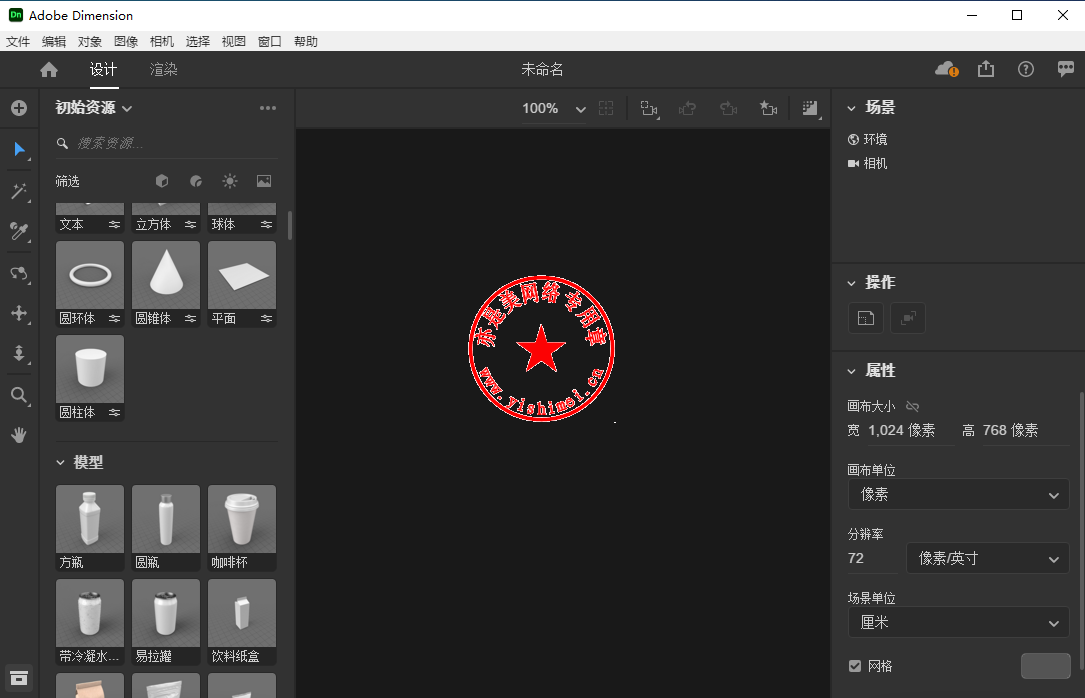The image size is (1085, 698).
Task: Filter assets by materials icon
Action: click(196, 181)
